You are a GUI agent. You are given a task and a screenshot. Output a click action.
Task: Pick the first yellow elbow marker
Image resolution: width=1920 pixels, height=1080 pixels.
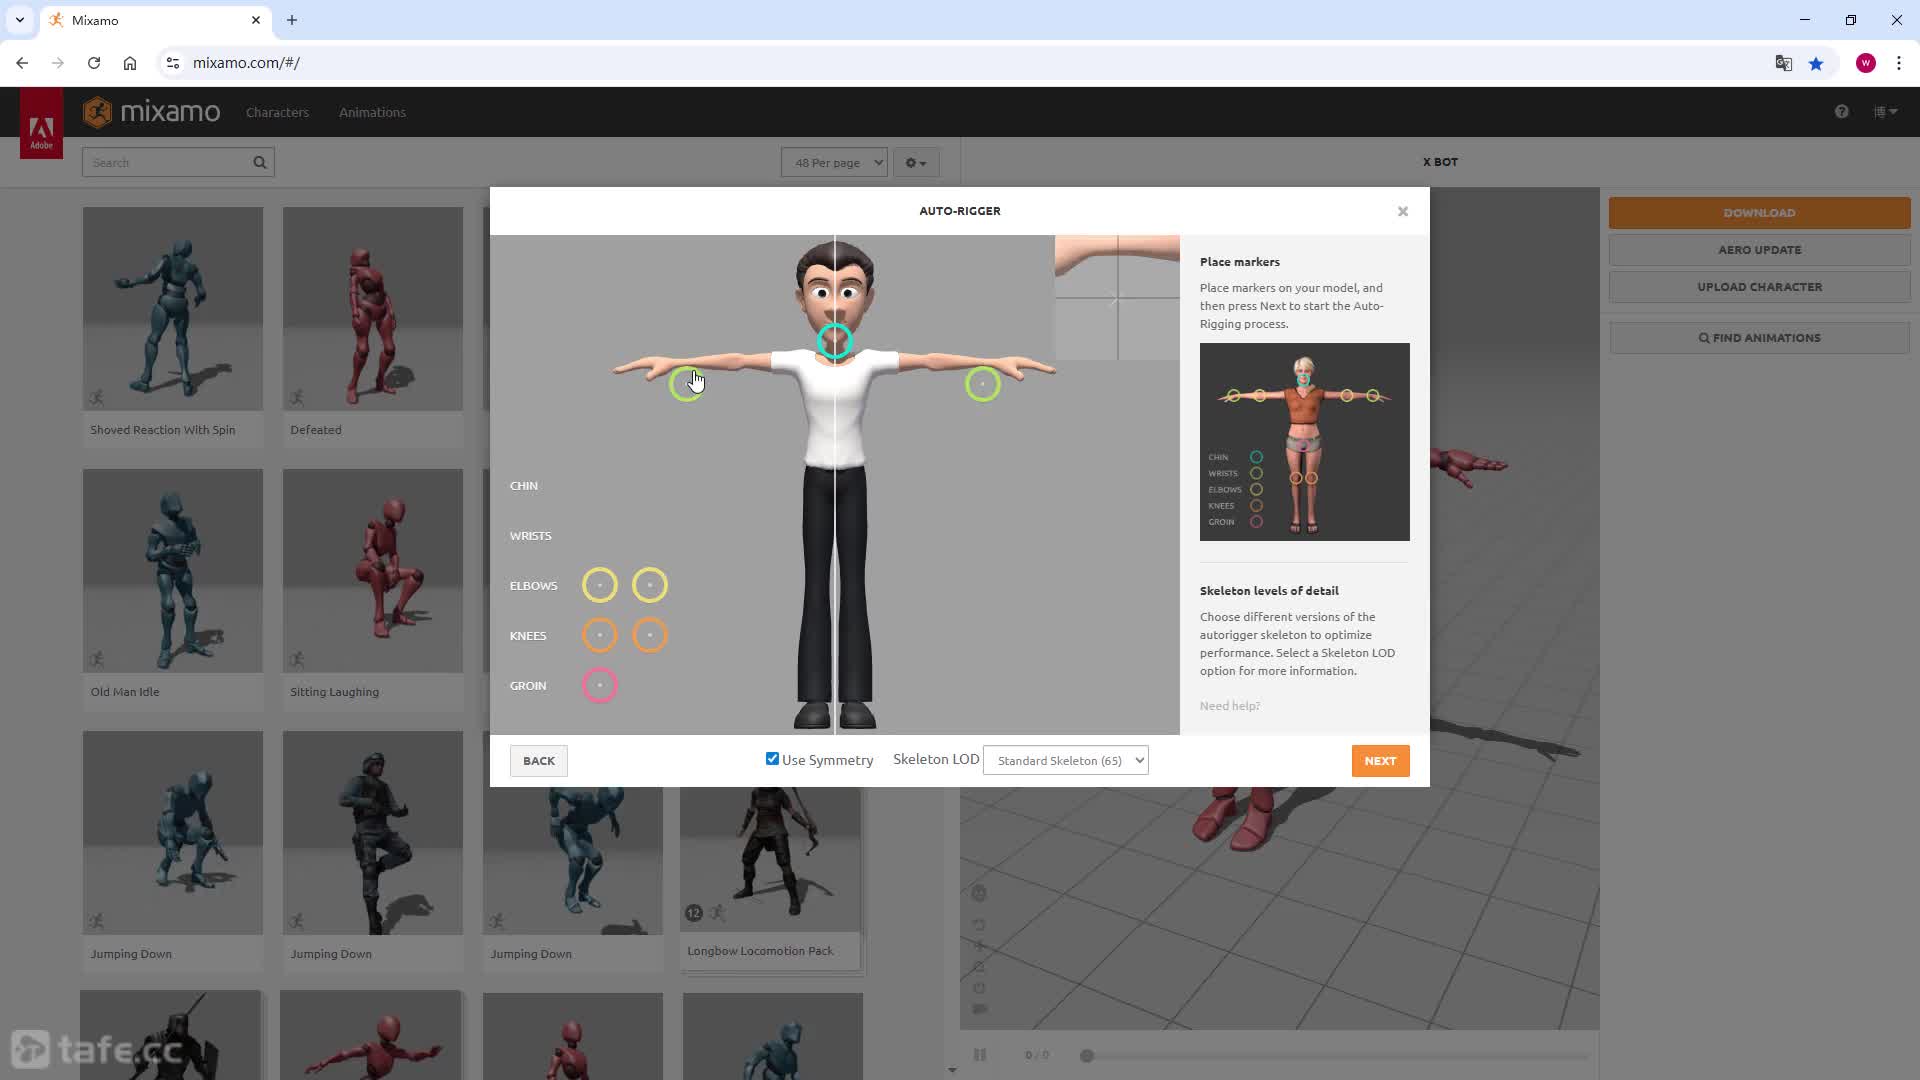click(x=600, y=585)
